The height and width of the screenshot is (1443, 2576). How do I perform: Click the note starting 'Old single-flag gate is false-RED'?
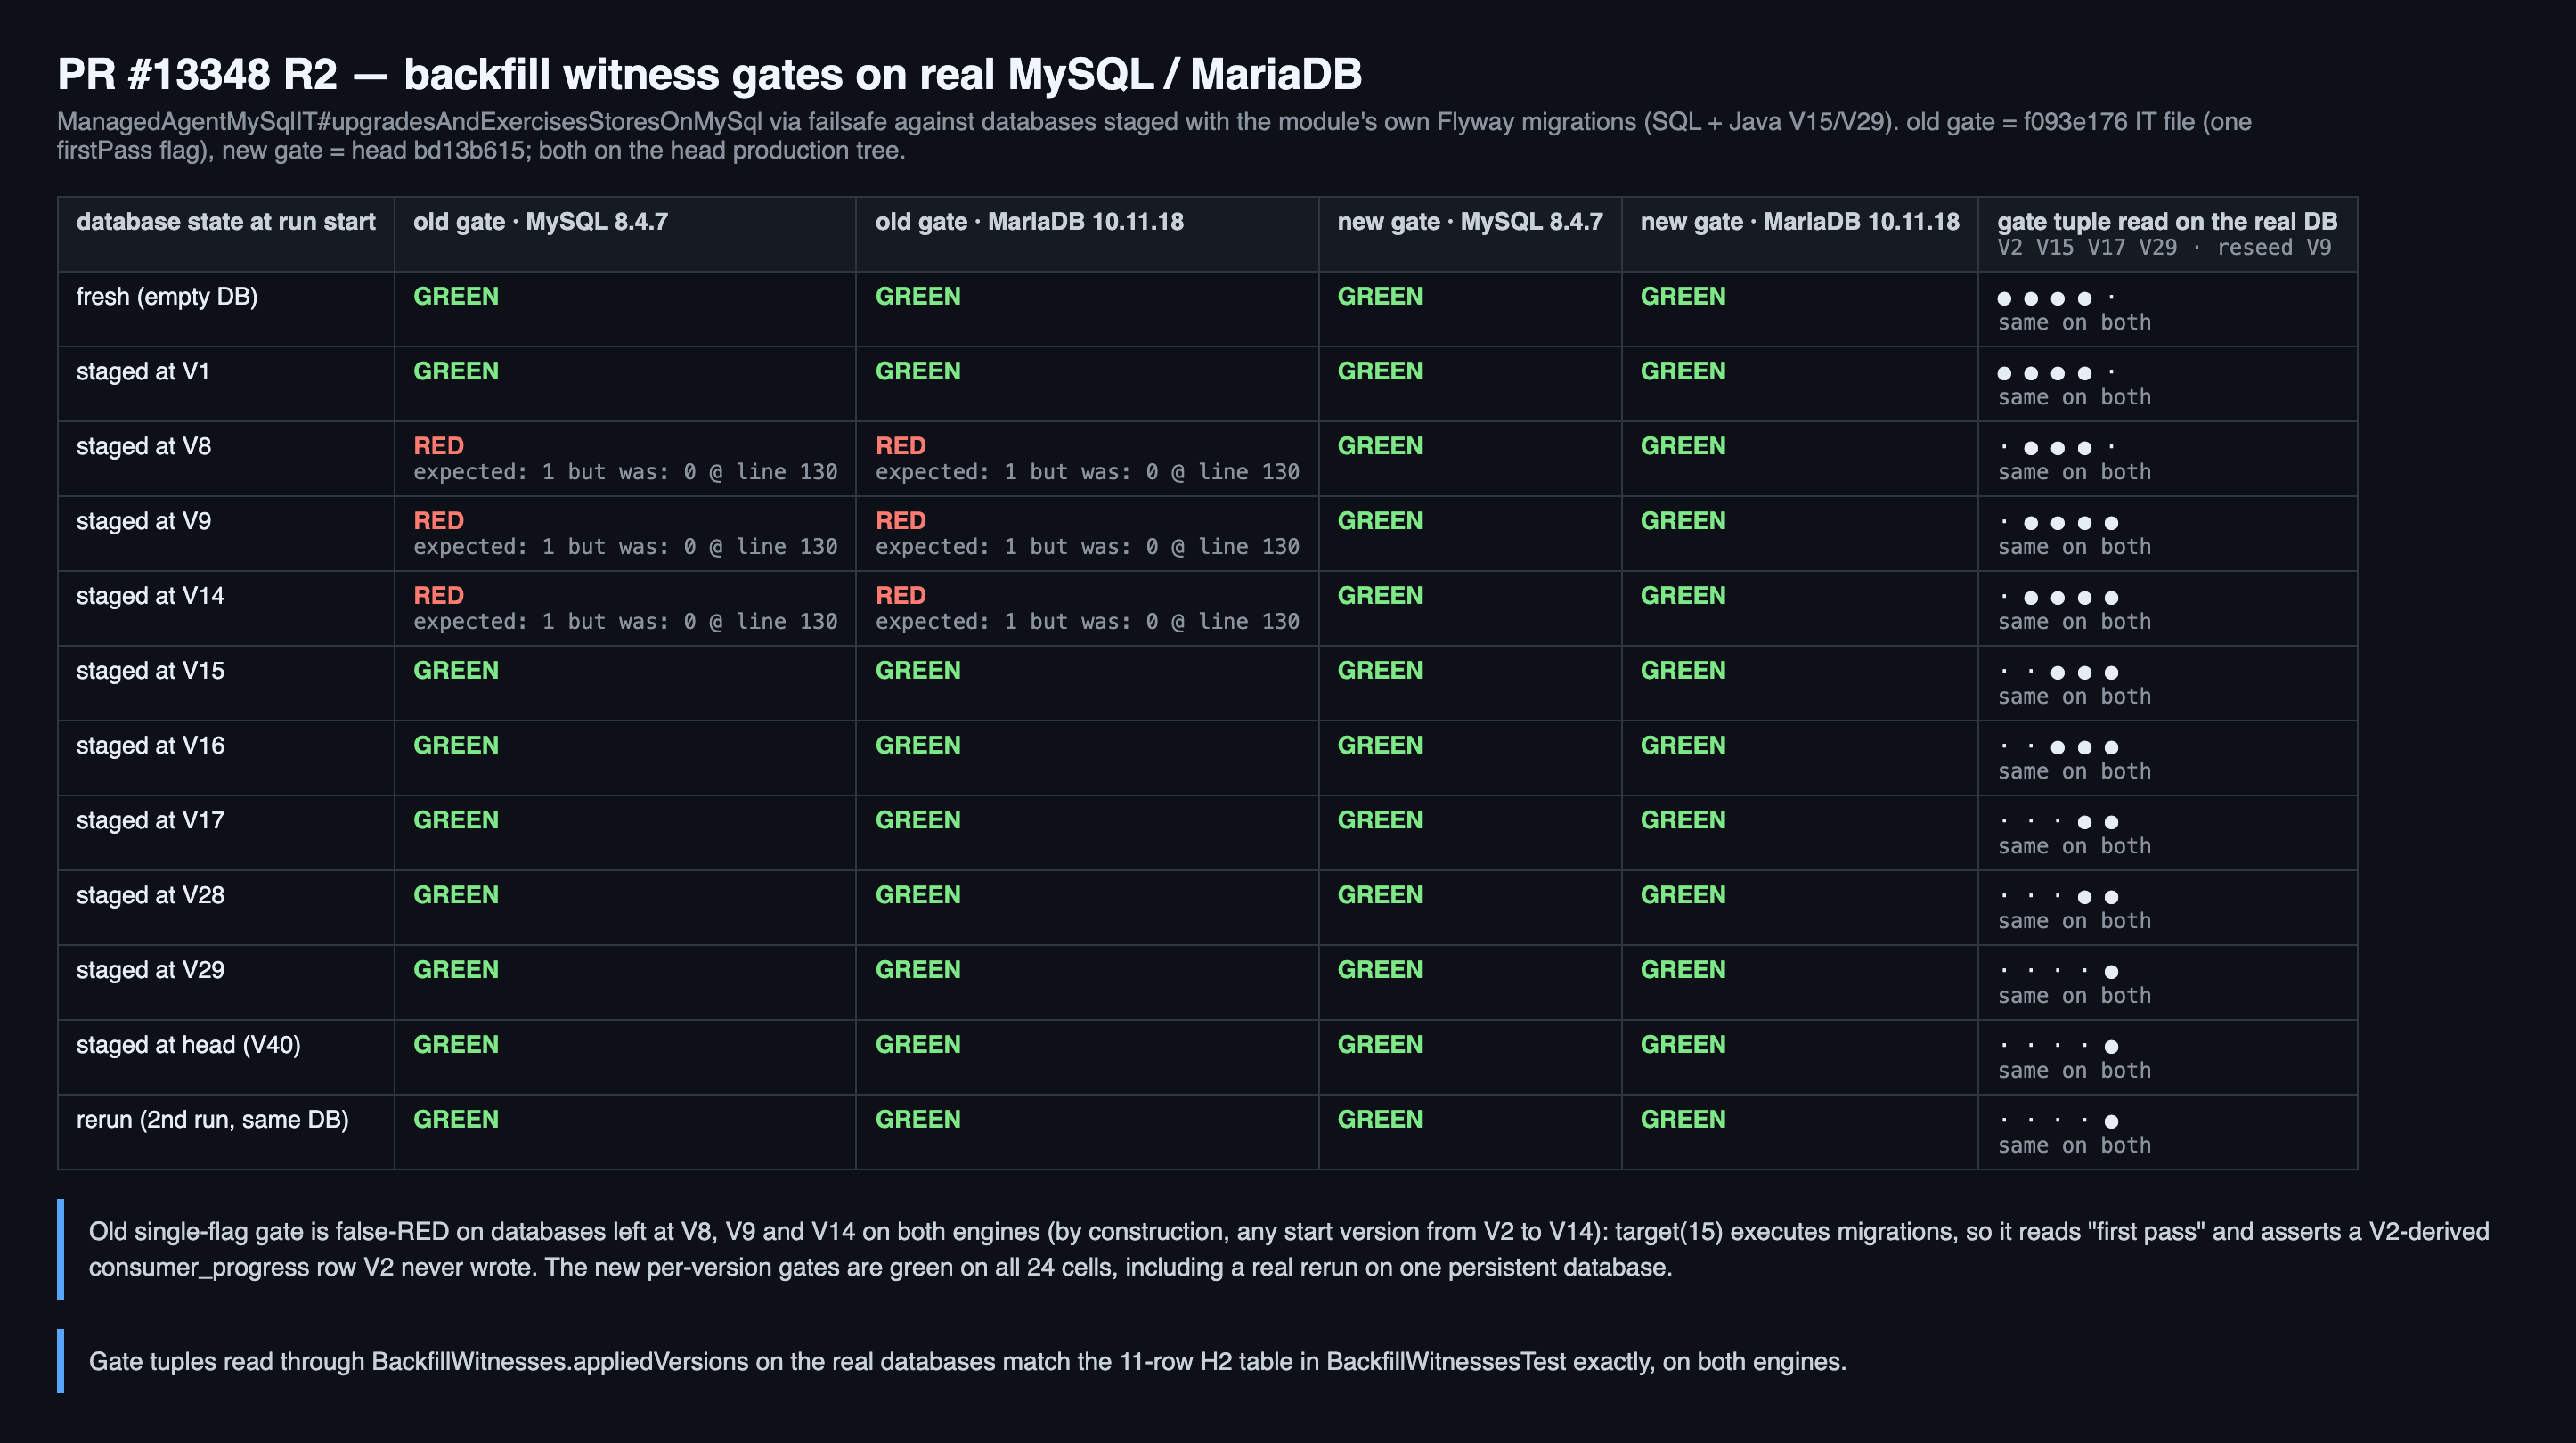(x=1289, y=1249)
